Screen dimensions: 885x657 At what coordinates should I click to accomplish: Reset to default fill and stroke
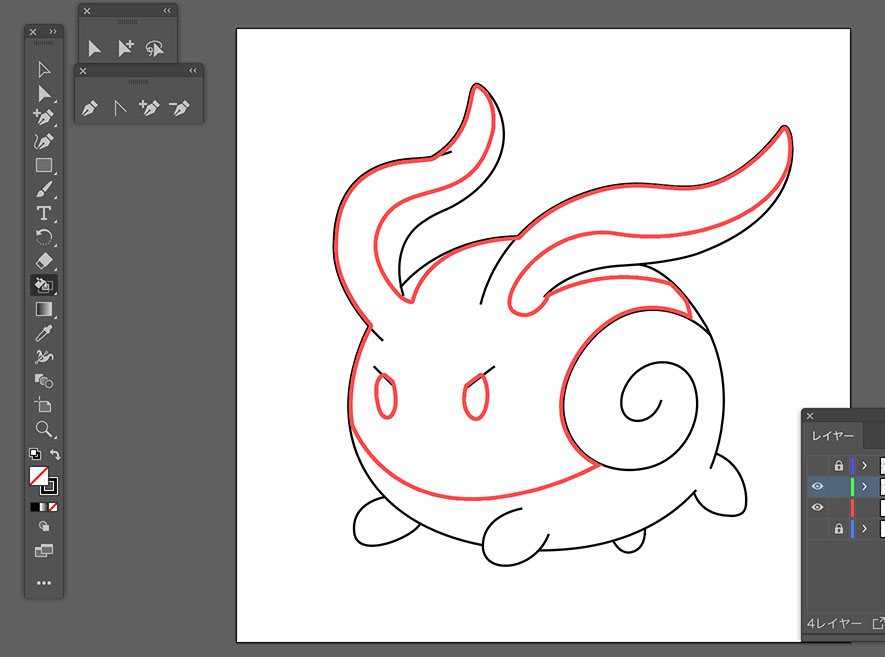[34, 453]
